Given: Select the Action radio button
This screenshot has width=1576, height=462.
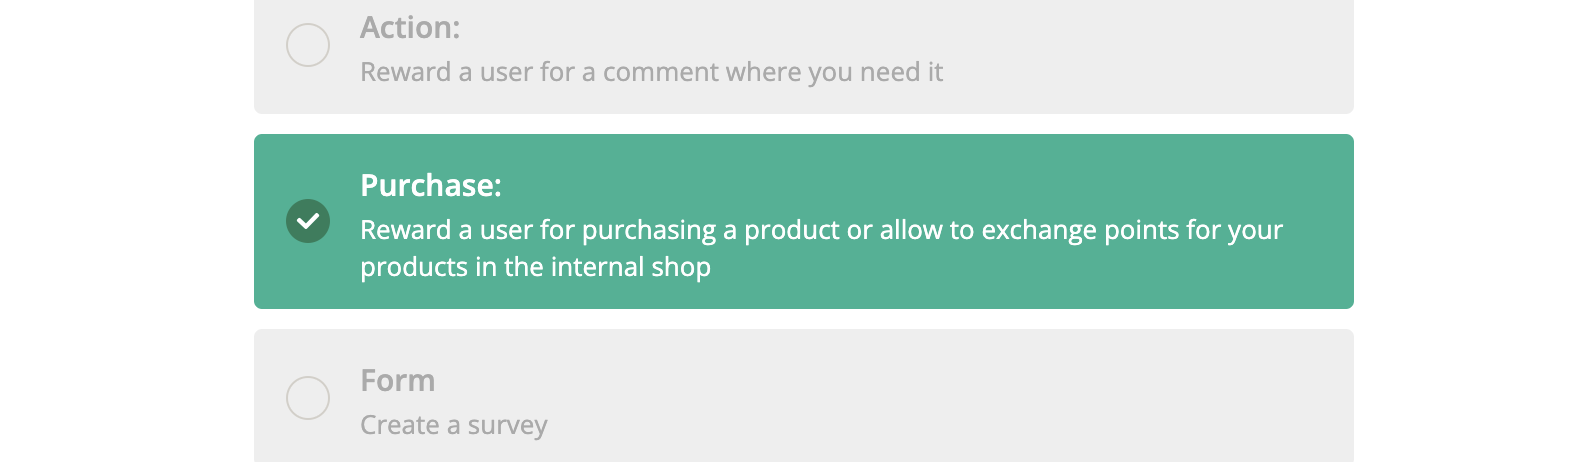Looking at the screenshot, I should pyautogui.click(x=308, y=45).
